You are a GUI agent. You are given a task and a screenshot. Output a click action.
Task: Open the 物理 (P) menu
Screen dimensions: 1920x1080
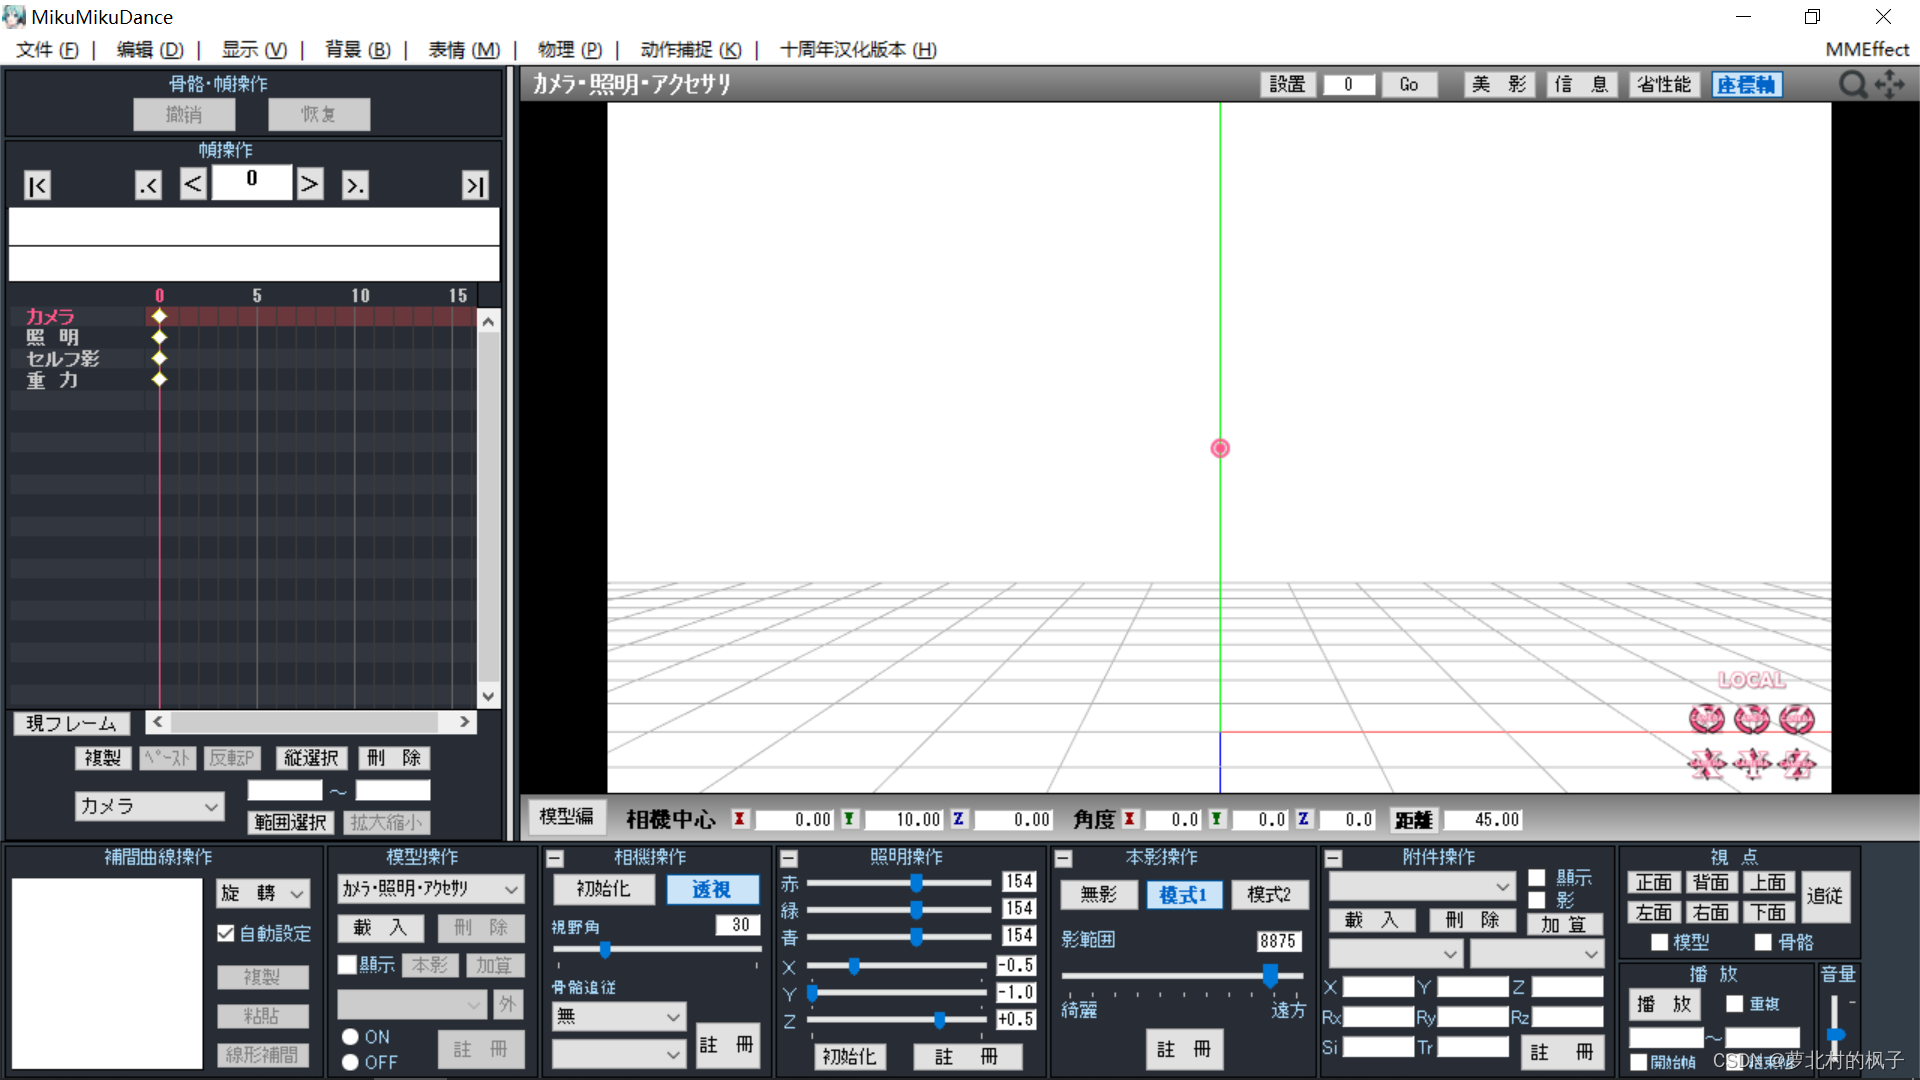click(x=570, y=49)
